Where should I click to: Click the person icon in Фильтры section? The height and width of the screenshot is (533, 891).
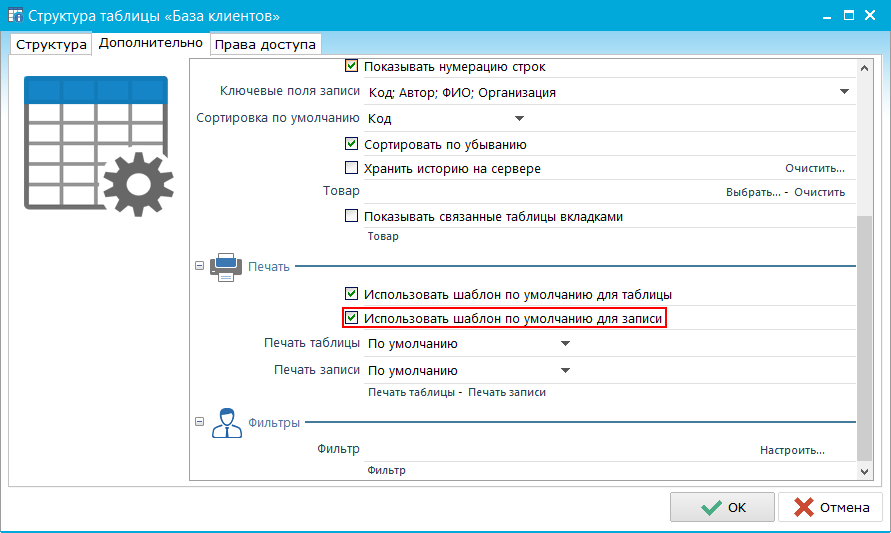(x=225, y=423)
